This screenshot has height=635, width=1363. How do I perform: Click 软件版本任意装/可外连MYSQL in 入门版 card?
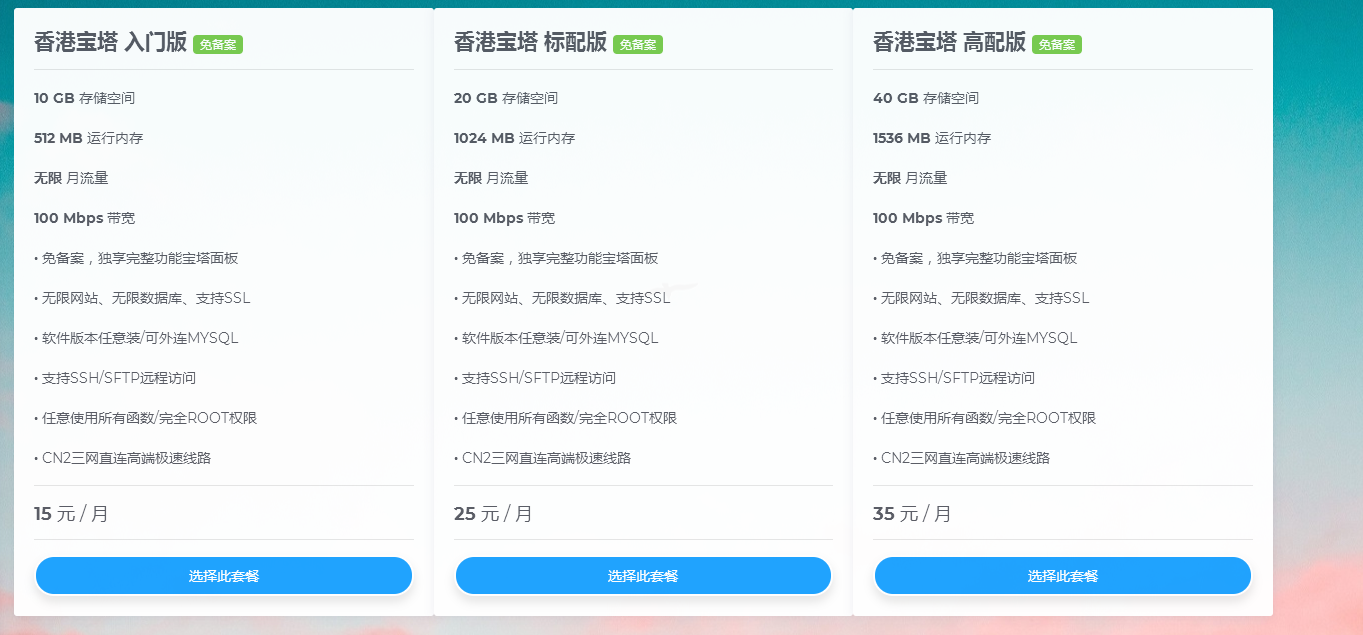(136, 338)
